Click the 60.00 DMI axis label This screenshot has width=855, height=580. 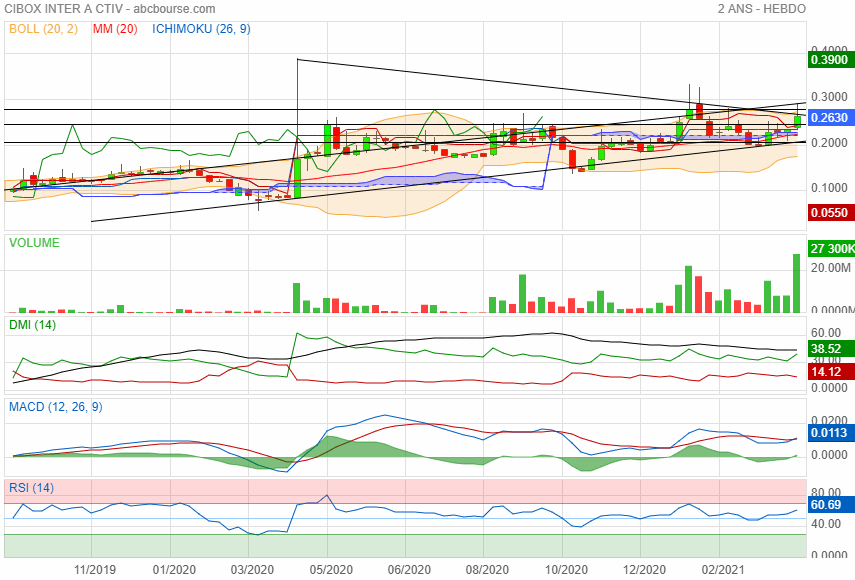click(x=826, y=333)
